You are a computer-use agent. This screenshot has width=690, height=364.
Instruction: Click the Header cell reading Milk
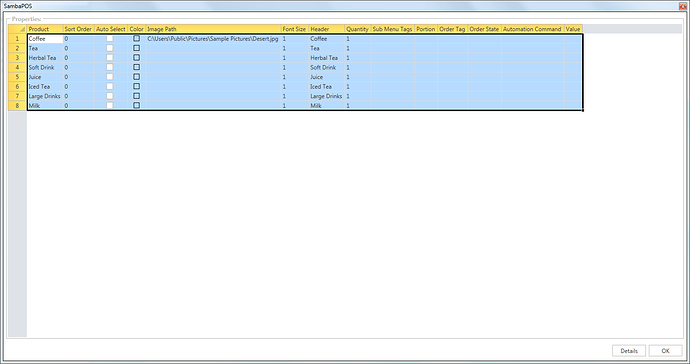coord(326,106)
